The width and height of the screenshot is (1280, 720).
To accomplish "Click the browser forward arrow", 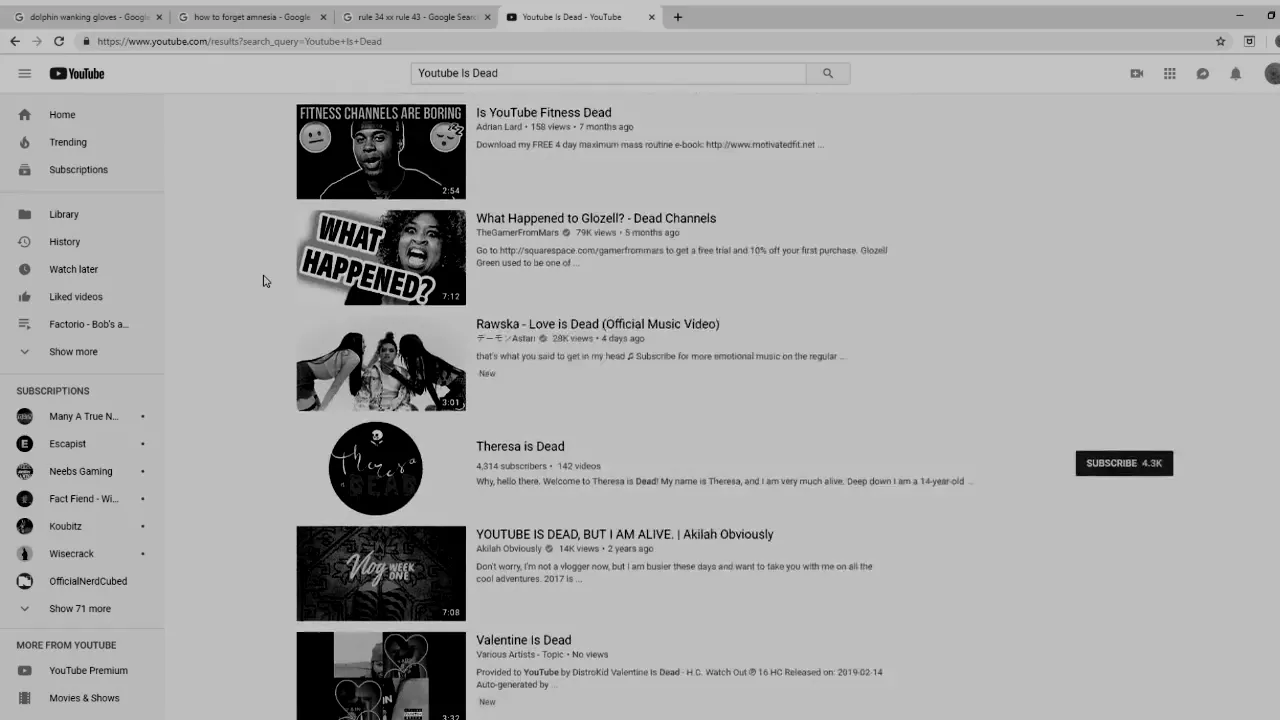I will (x=37, y=41).
